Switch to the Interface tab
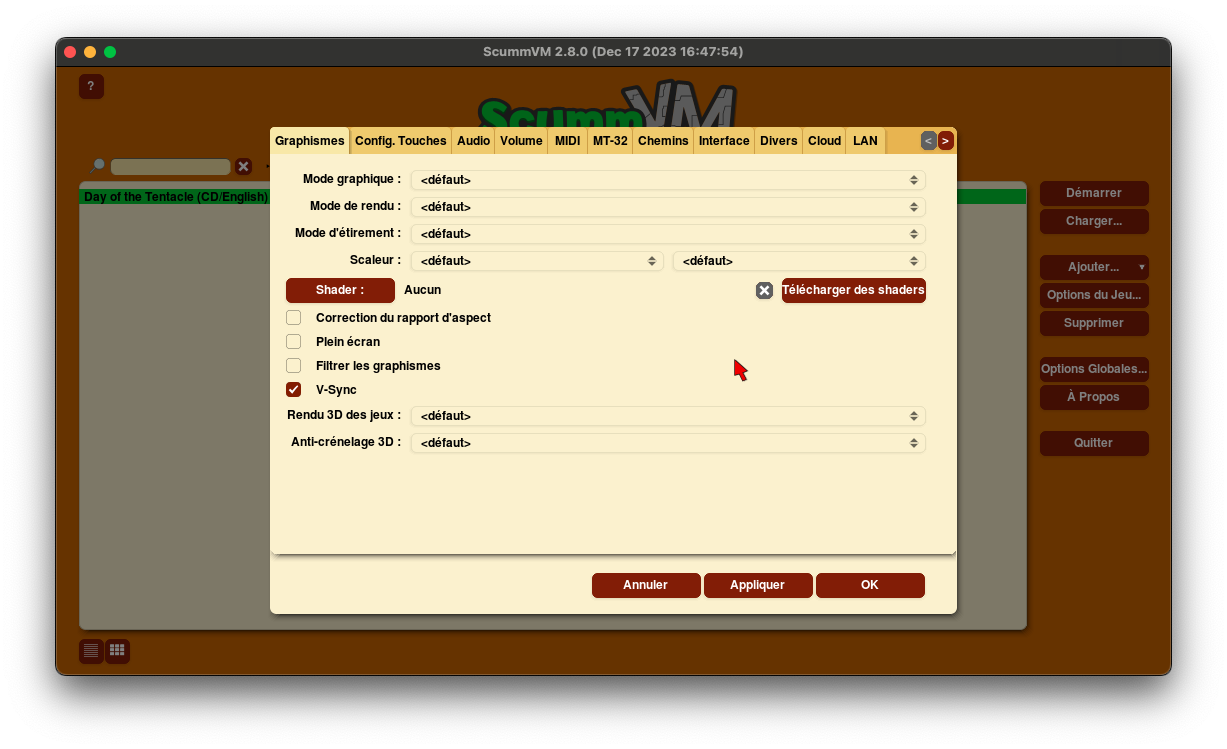Screen dimensions: 1227x749 click(724, 141)
